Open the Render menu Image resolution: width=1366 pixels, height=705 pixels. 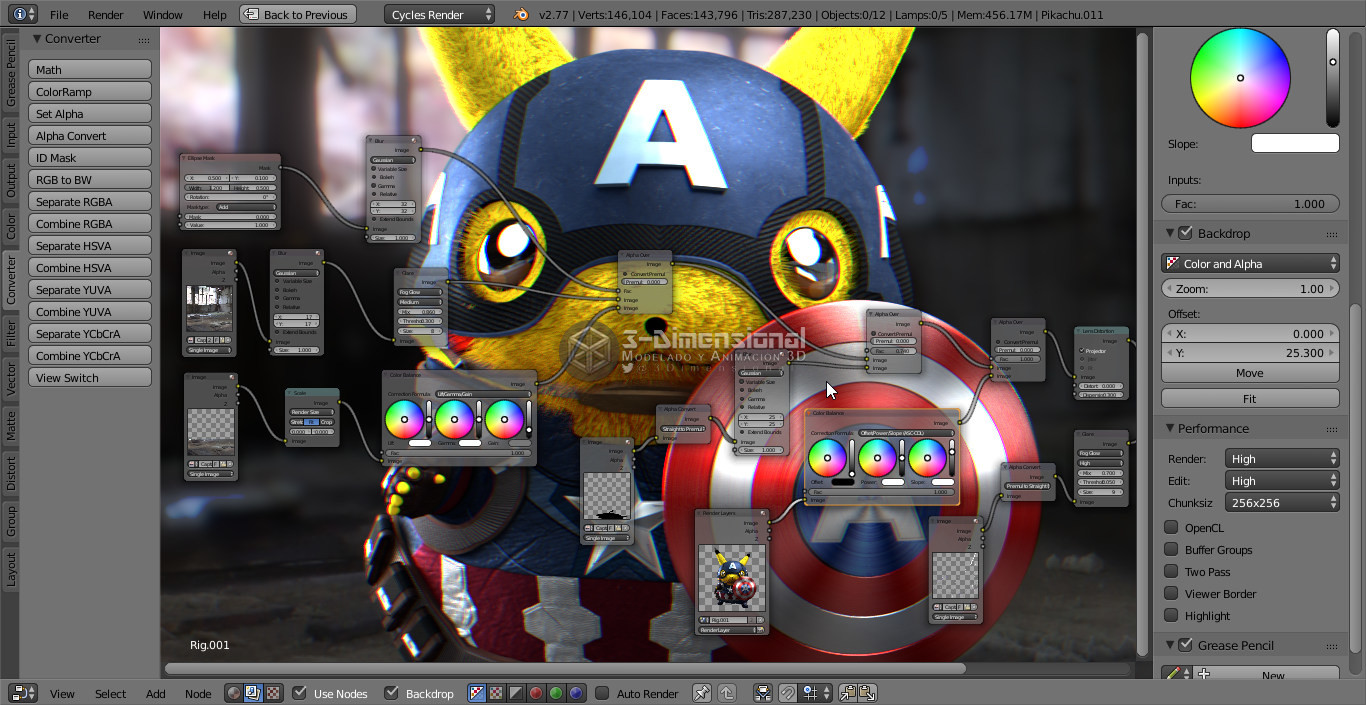[x=105, y=14]
